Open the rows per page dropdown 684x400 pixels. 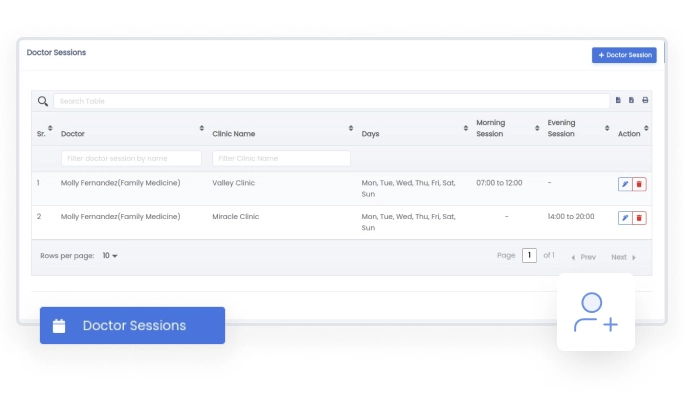pos(109,257)
